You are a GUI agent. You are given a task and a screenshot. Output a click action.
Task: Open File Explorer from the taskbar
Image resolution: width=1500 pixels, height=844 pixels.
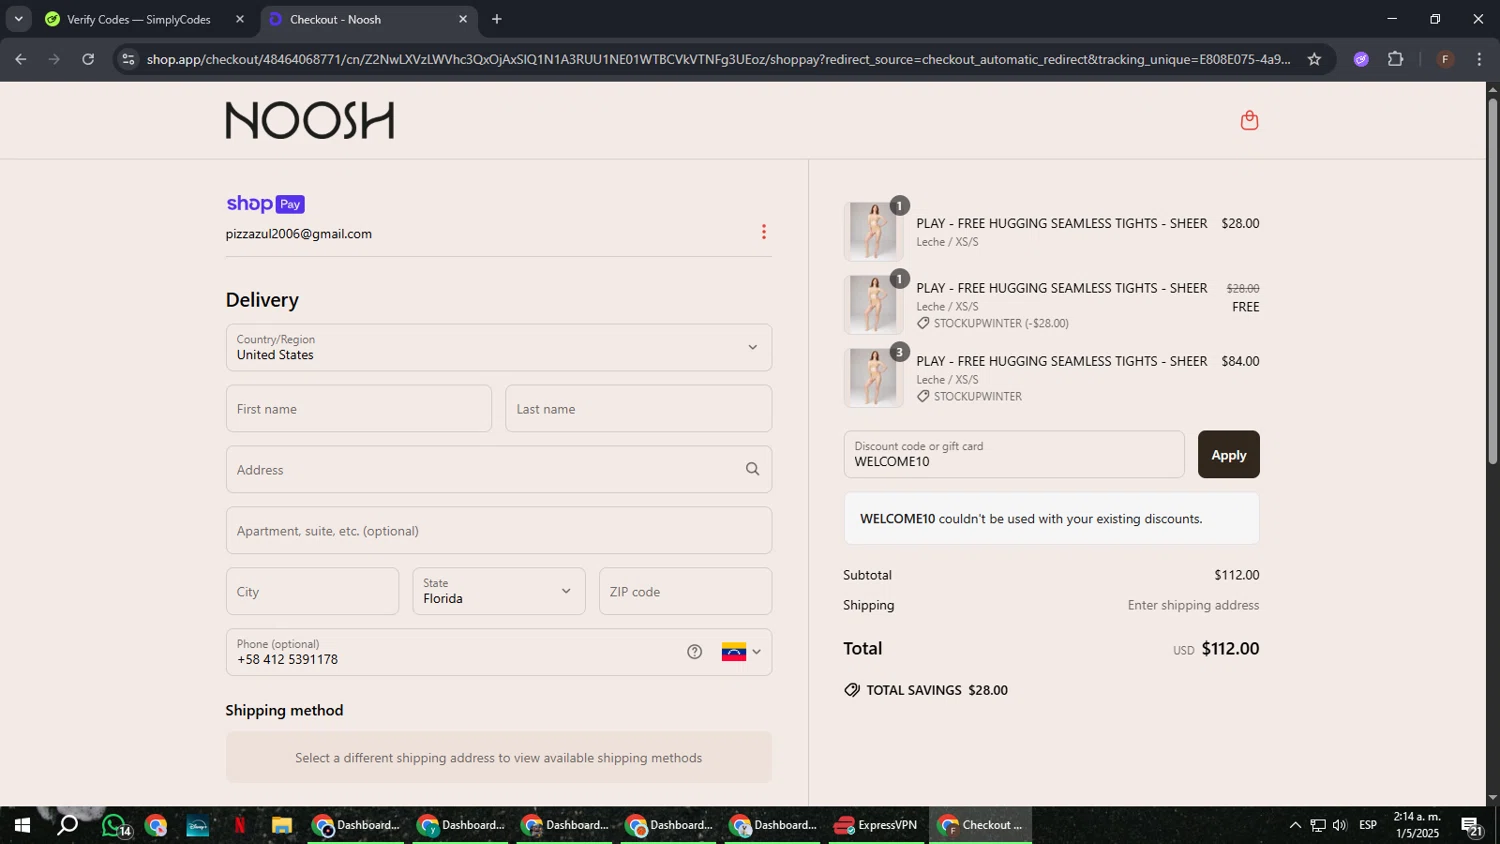pyautogui.click(x=282, y=826)
